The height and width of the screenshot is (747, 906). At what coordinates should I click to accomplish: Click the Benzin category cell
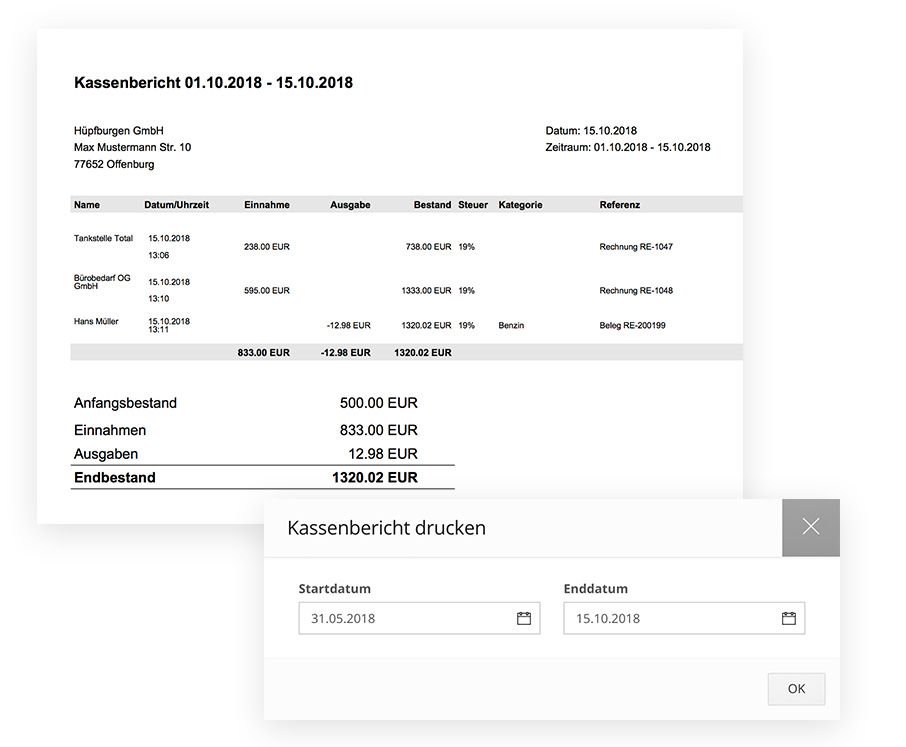tap(511, 325)
